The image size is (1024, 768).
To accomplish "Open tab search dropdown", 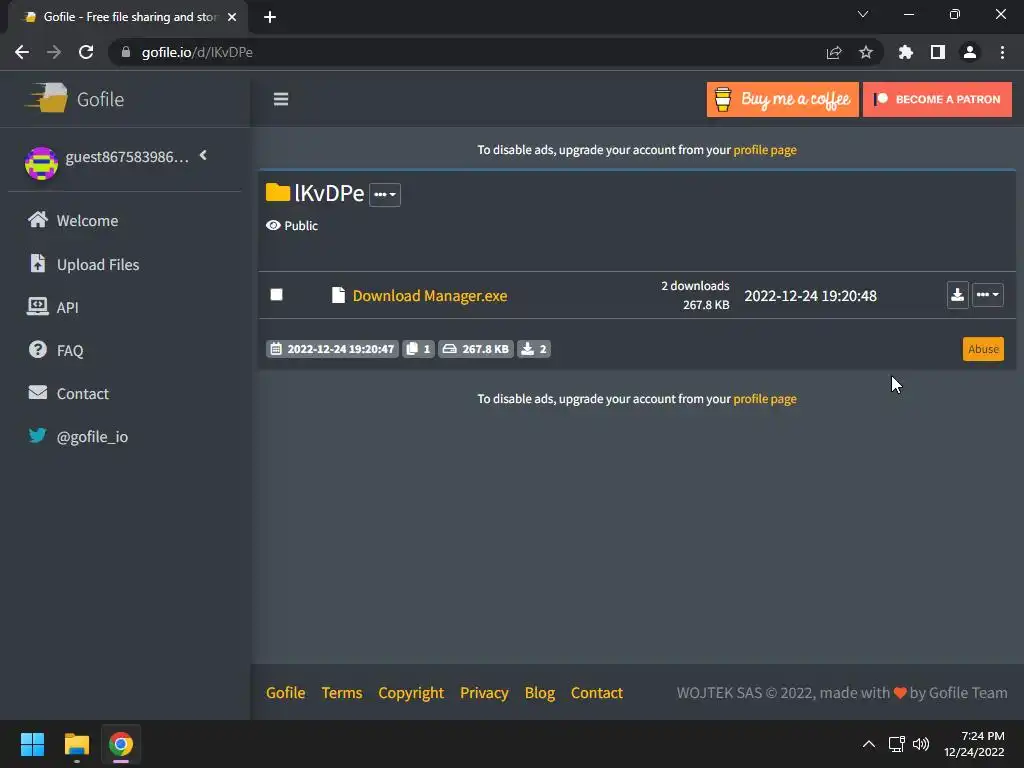I will pyautogui.click(x=863, y=14).
